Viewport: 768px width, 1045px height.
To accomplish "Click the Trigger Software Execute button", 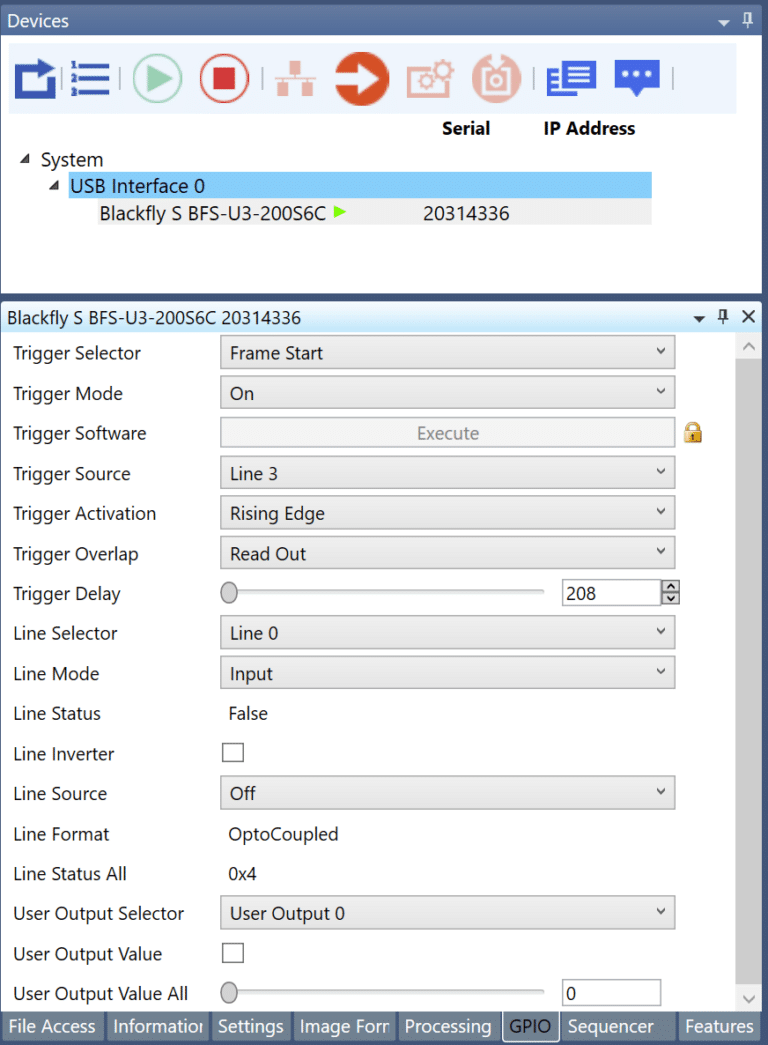I will coord(447,433).
